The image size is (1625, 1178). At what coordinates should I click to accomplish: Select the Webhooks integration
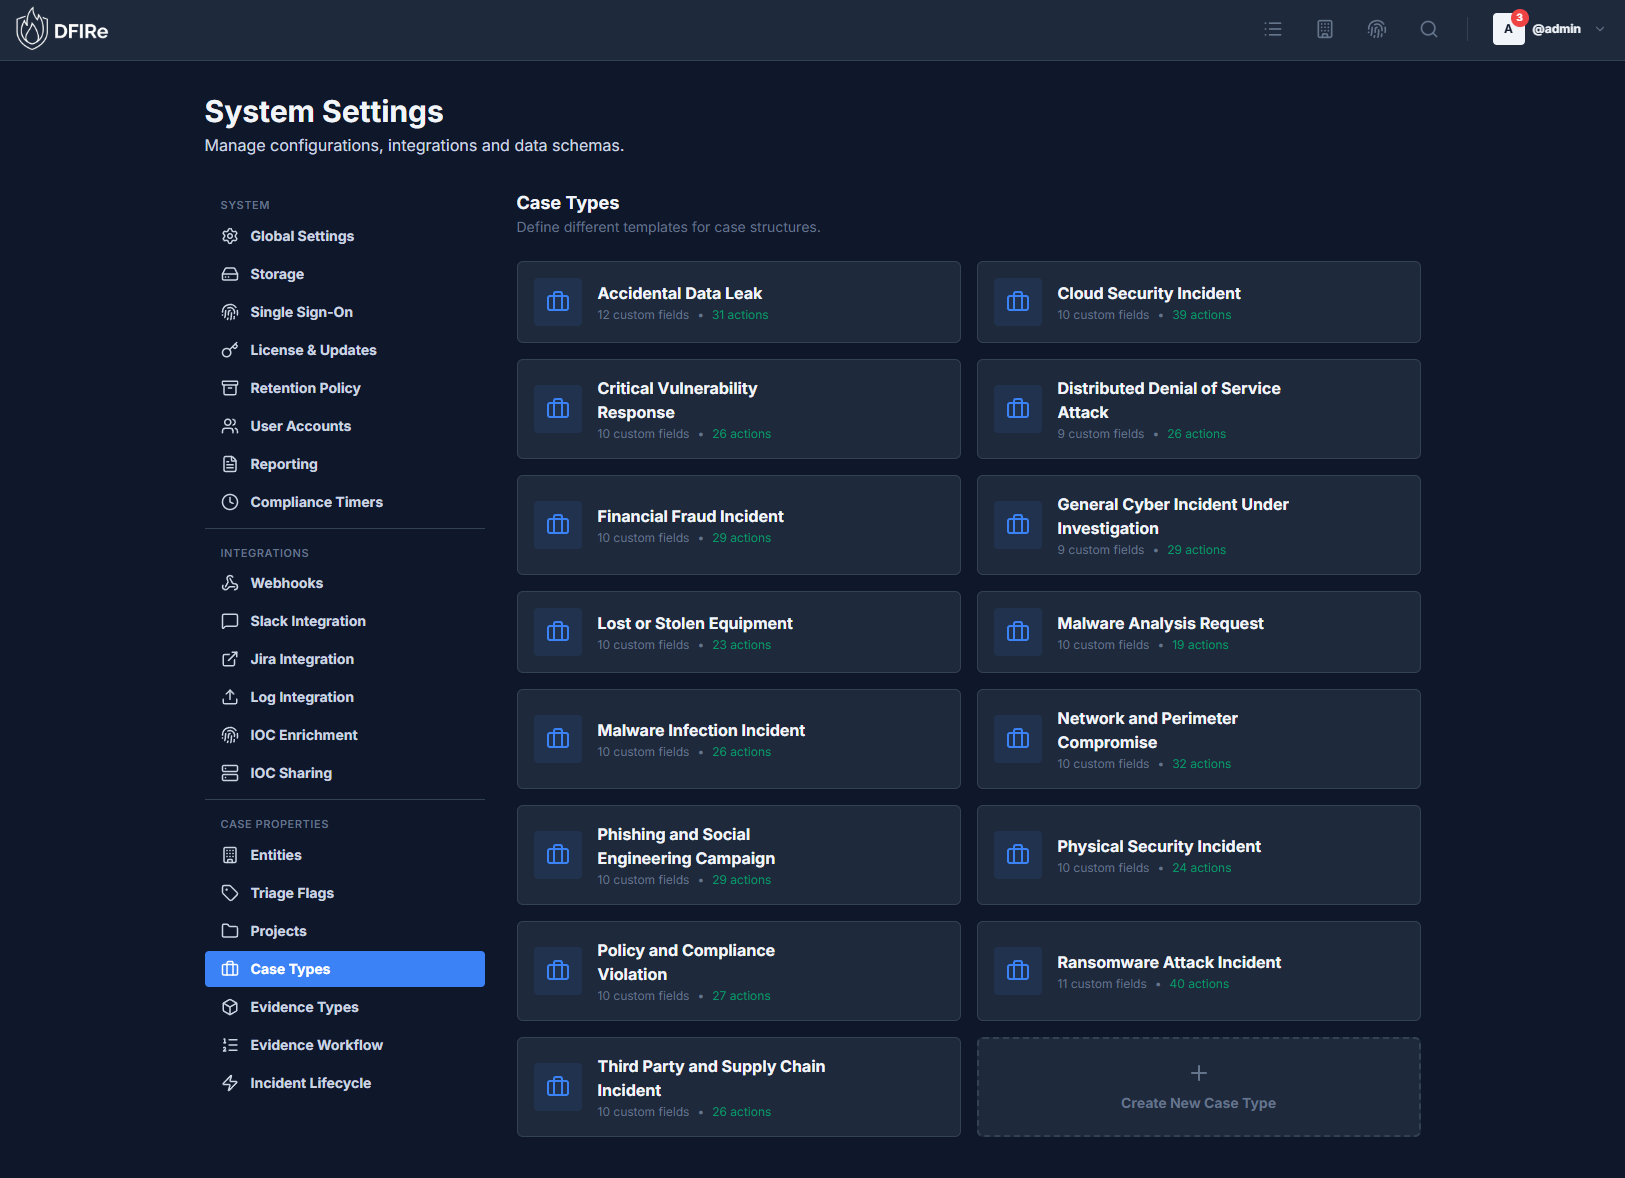(x=287, y=583)
